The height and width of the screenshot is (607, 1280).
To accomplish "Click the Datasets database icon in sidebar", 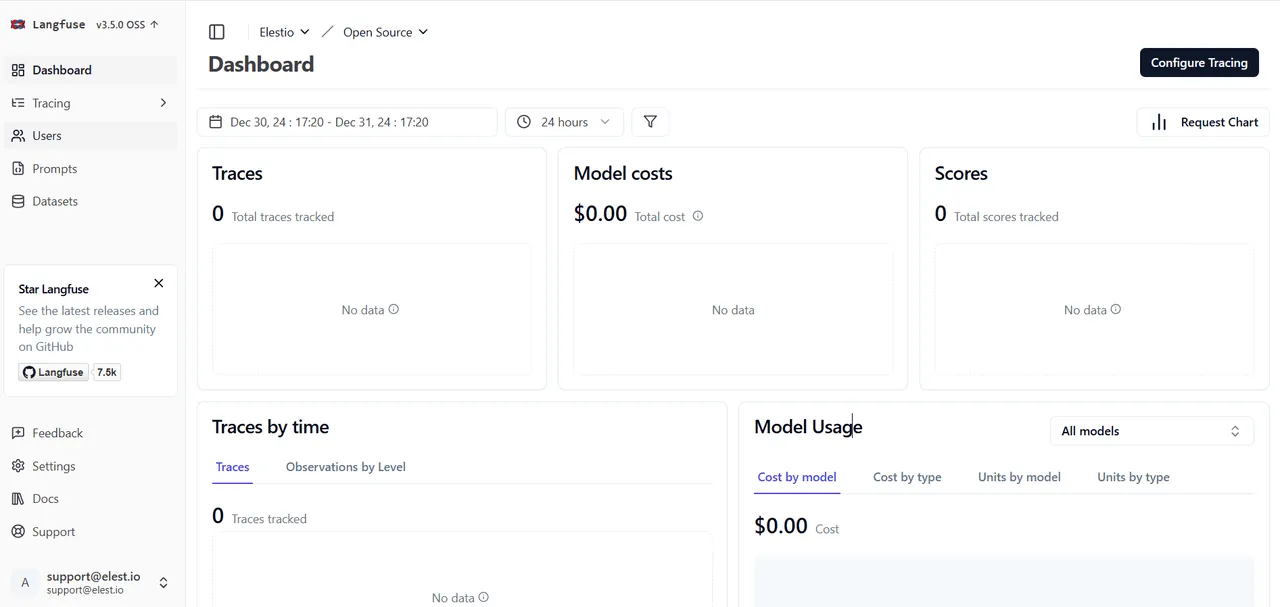I will [x=18, y=201].
